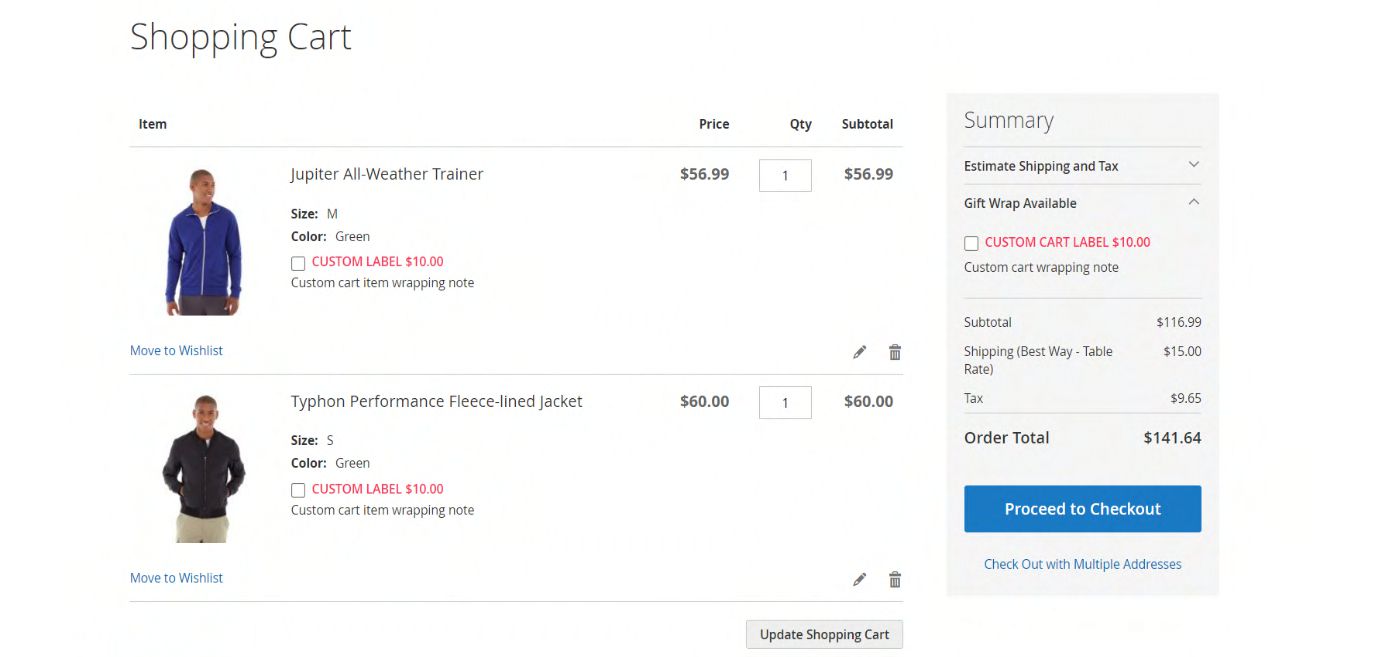Remove Typhon Fleece-lined Jacket with trash icon

pos(895,579)
